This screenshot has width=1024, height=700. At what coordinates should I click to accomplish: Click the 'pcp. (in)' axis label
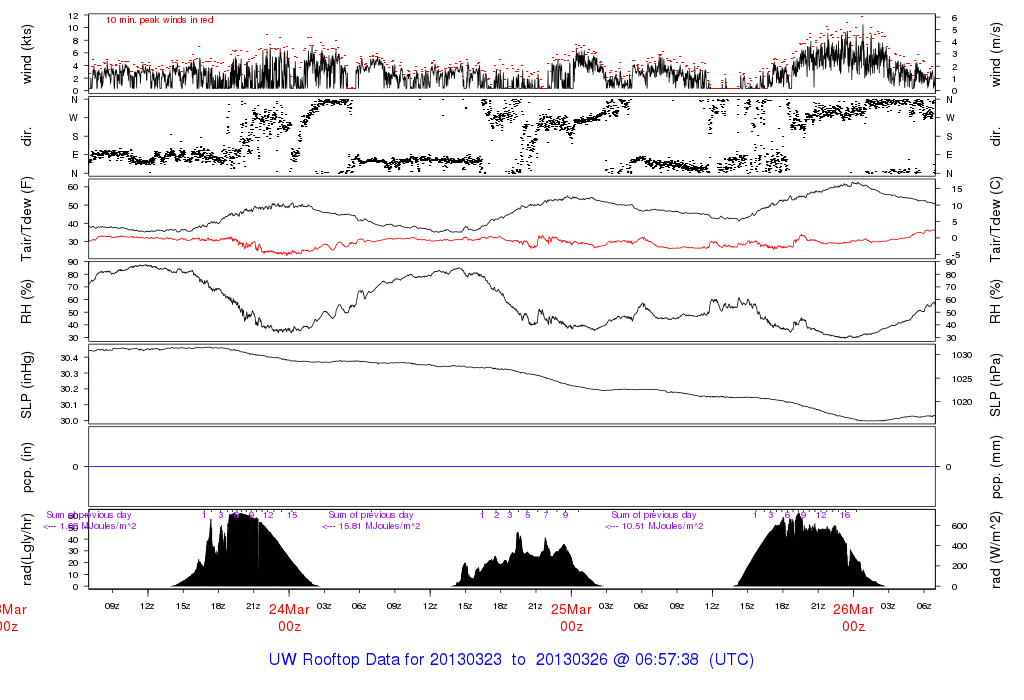pyautogui.click(x=26, y=467)
